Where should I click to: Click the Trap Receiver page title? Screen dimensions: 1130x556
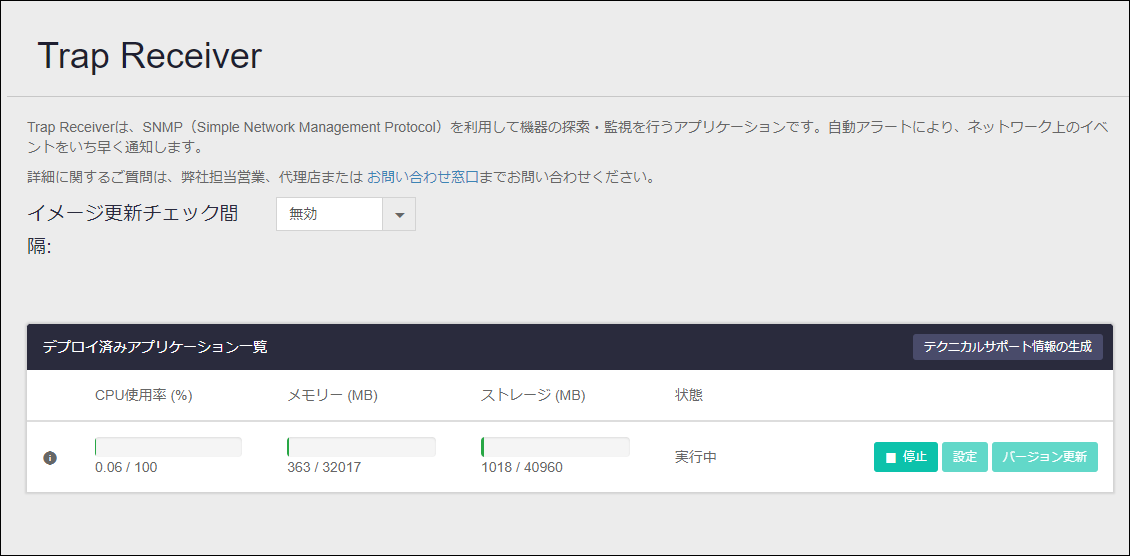point(149,56)
